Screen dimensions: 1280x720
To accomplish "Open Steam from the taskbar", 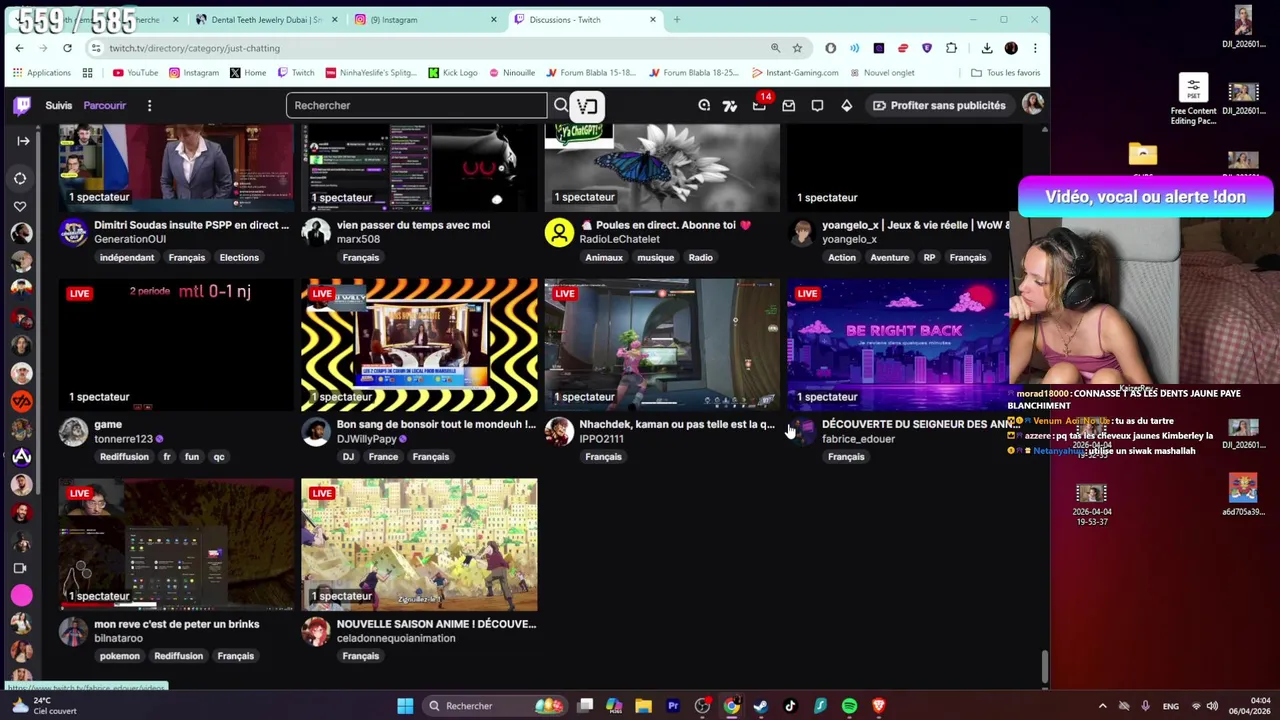I will (x=761, y=706).
